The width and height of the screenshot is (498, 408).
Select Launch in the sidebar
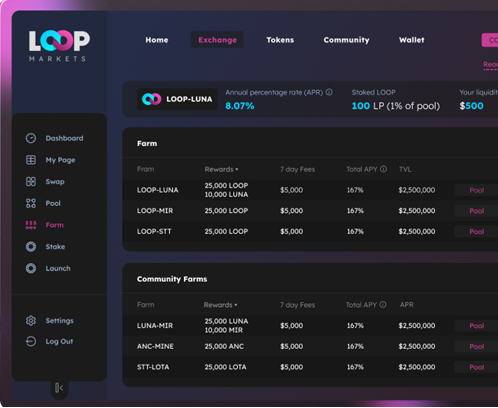[x=58, y=268]
